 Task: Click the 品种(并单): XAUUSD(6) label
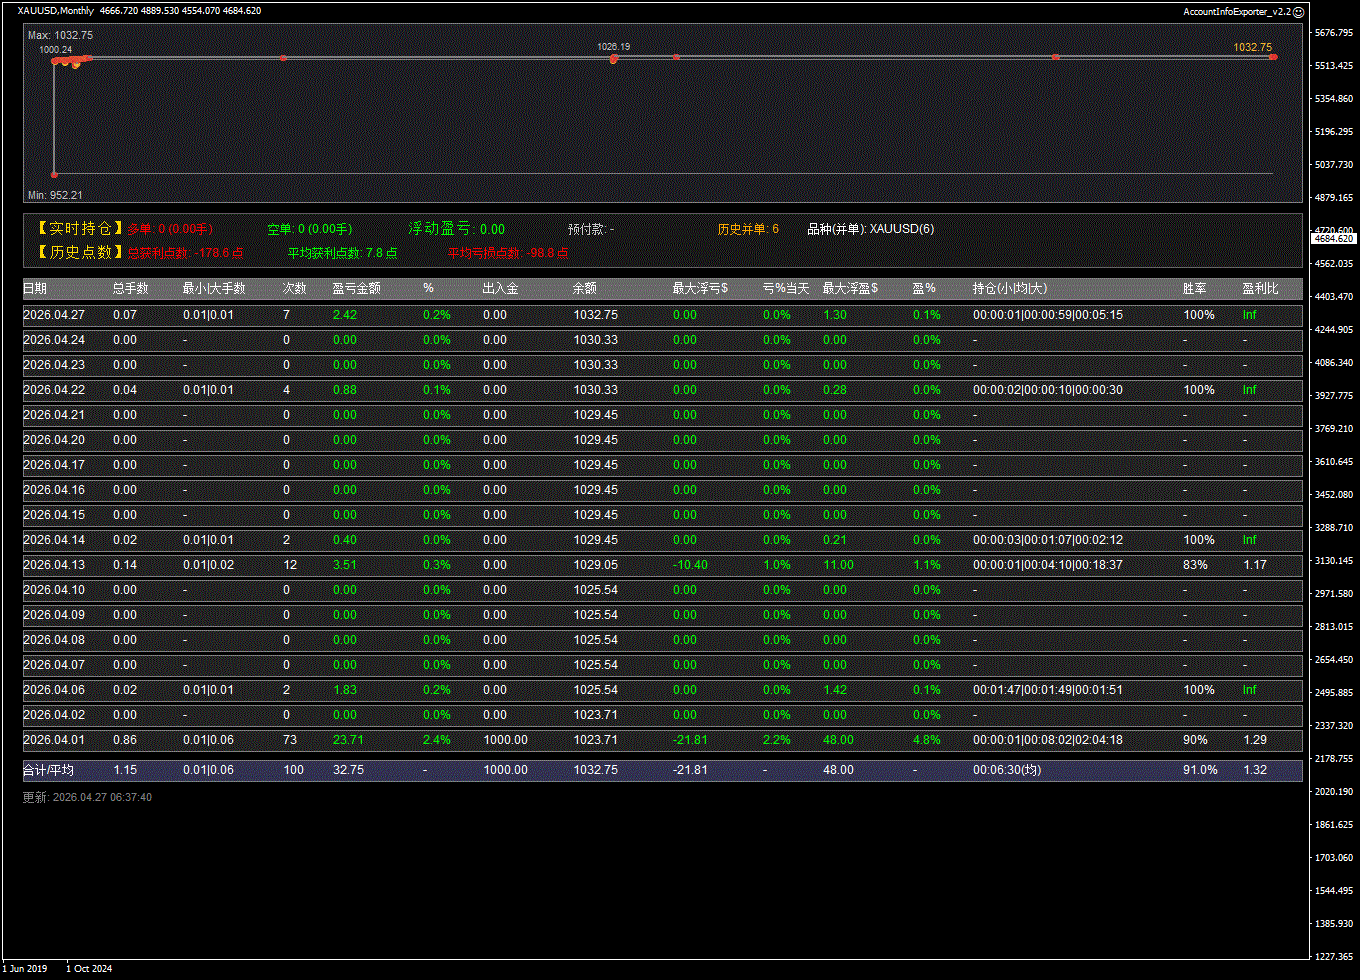pos(870,229)
